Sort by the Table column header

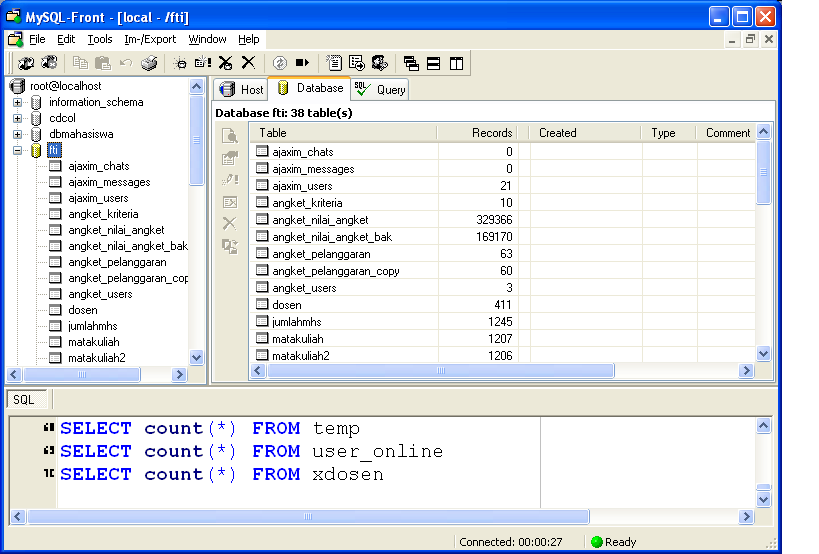[344, 133]
